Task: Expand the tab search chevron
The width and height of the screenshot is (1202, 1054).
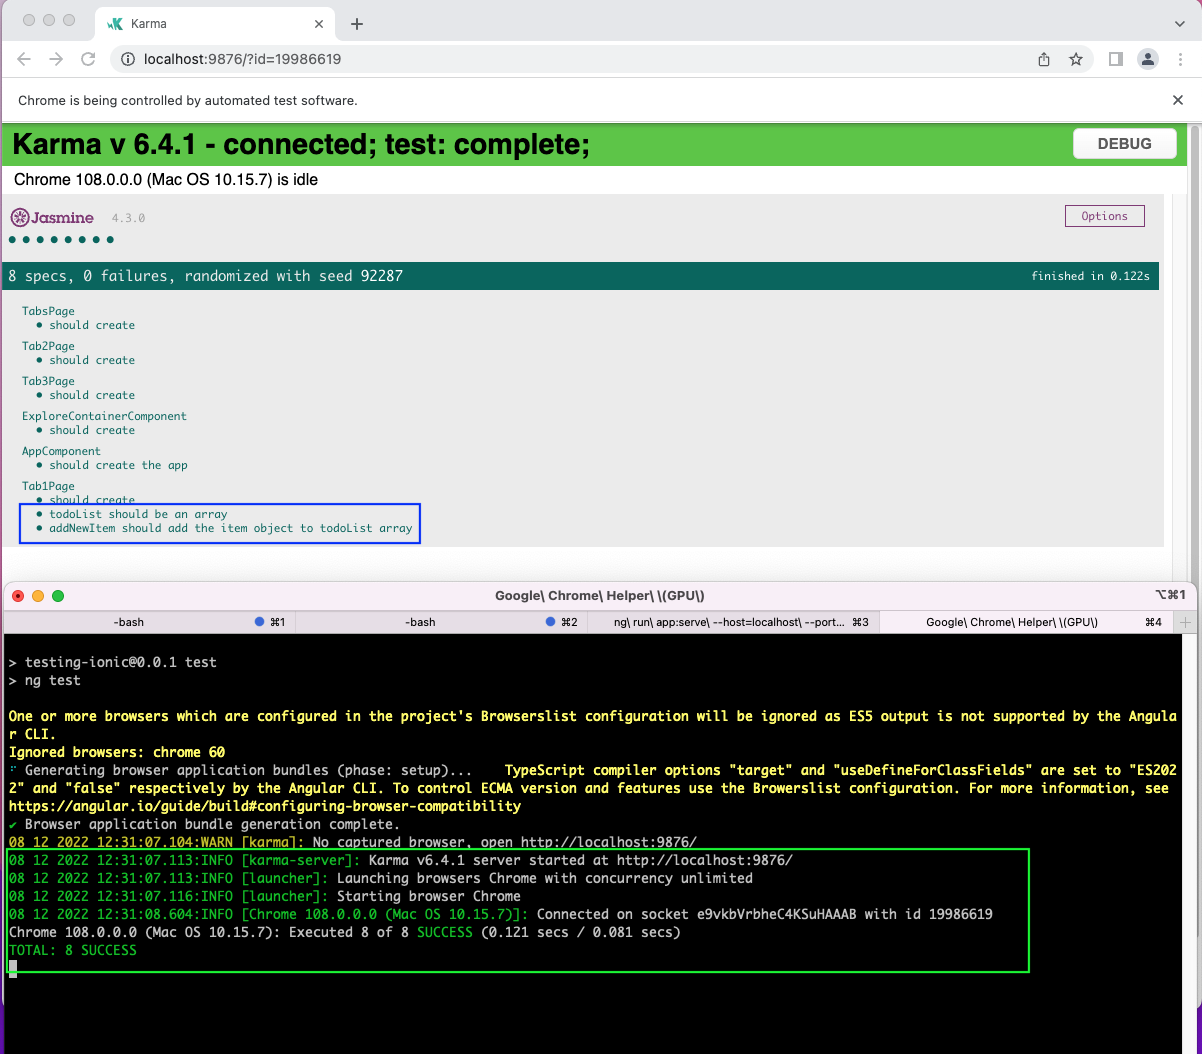Action: coord(1179,23)
